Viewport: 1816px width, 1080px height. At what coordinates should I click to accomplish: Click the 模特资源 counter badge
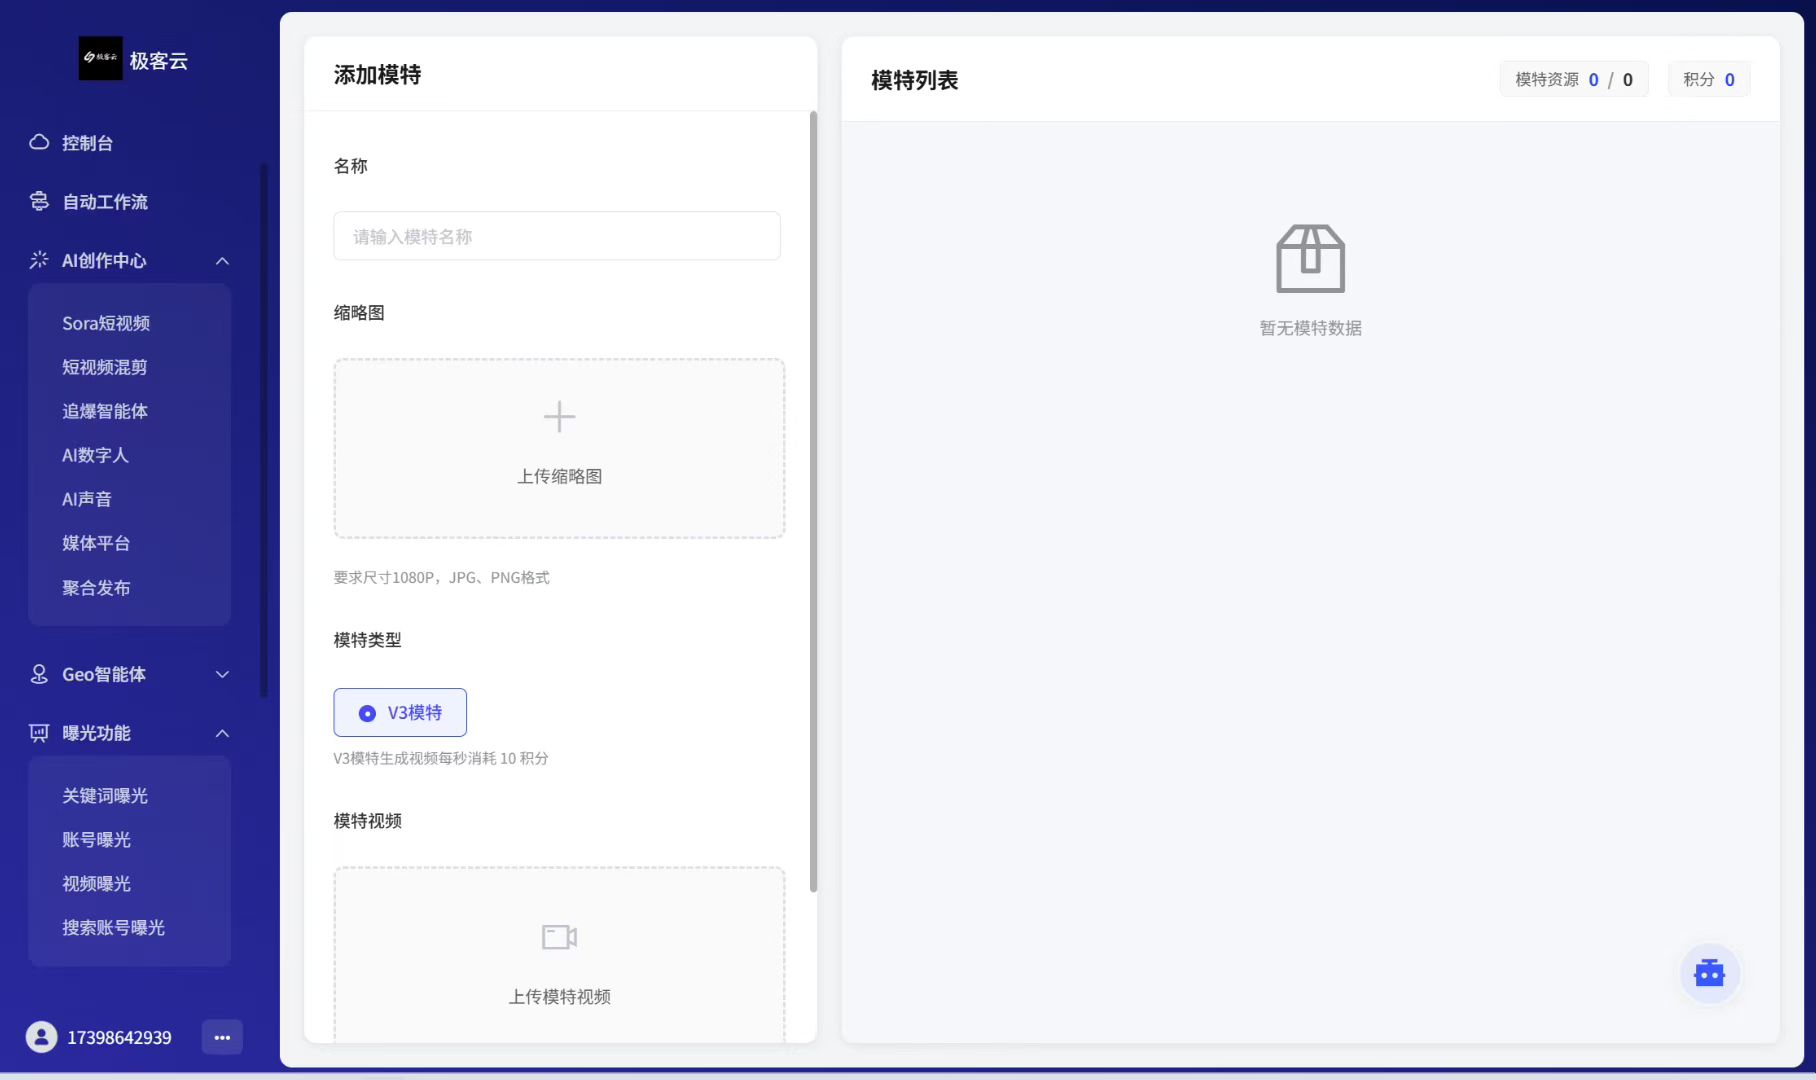pos(1573,80)
